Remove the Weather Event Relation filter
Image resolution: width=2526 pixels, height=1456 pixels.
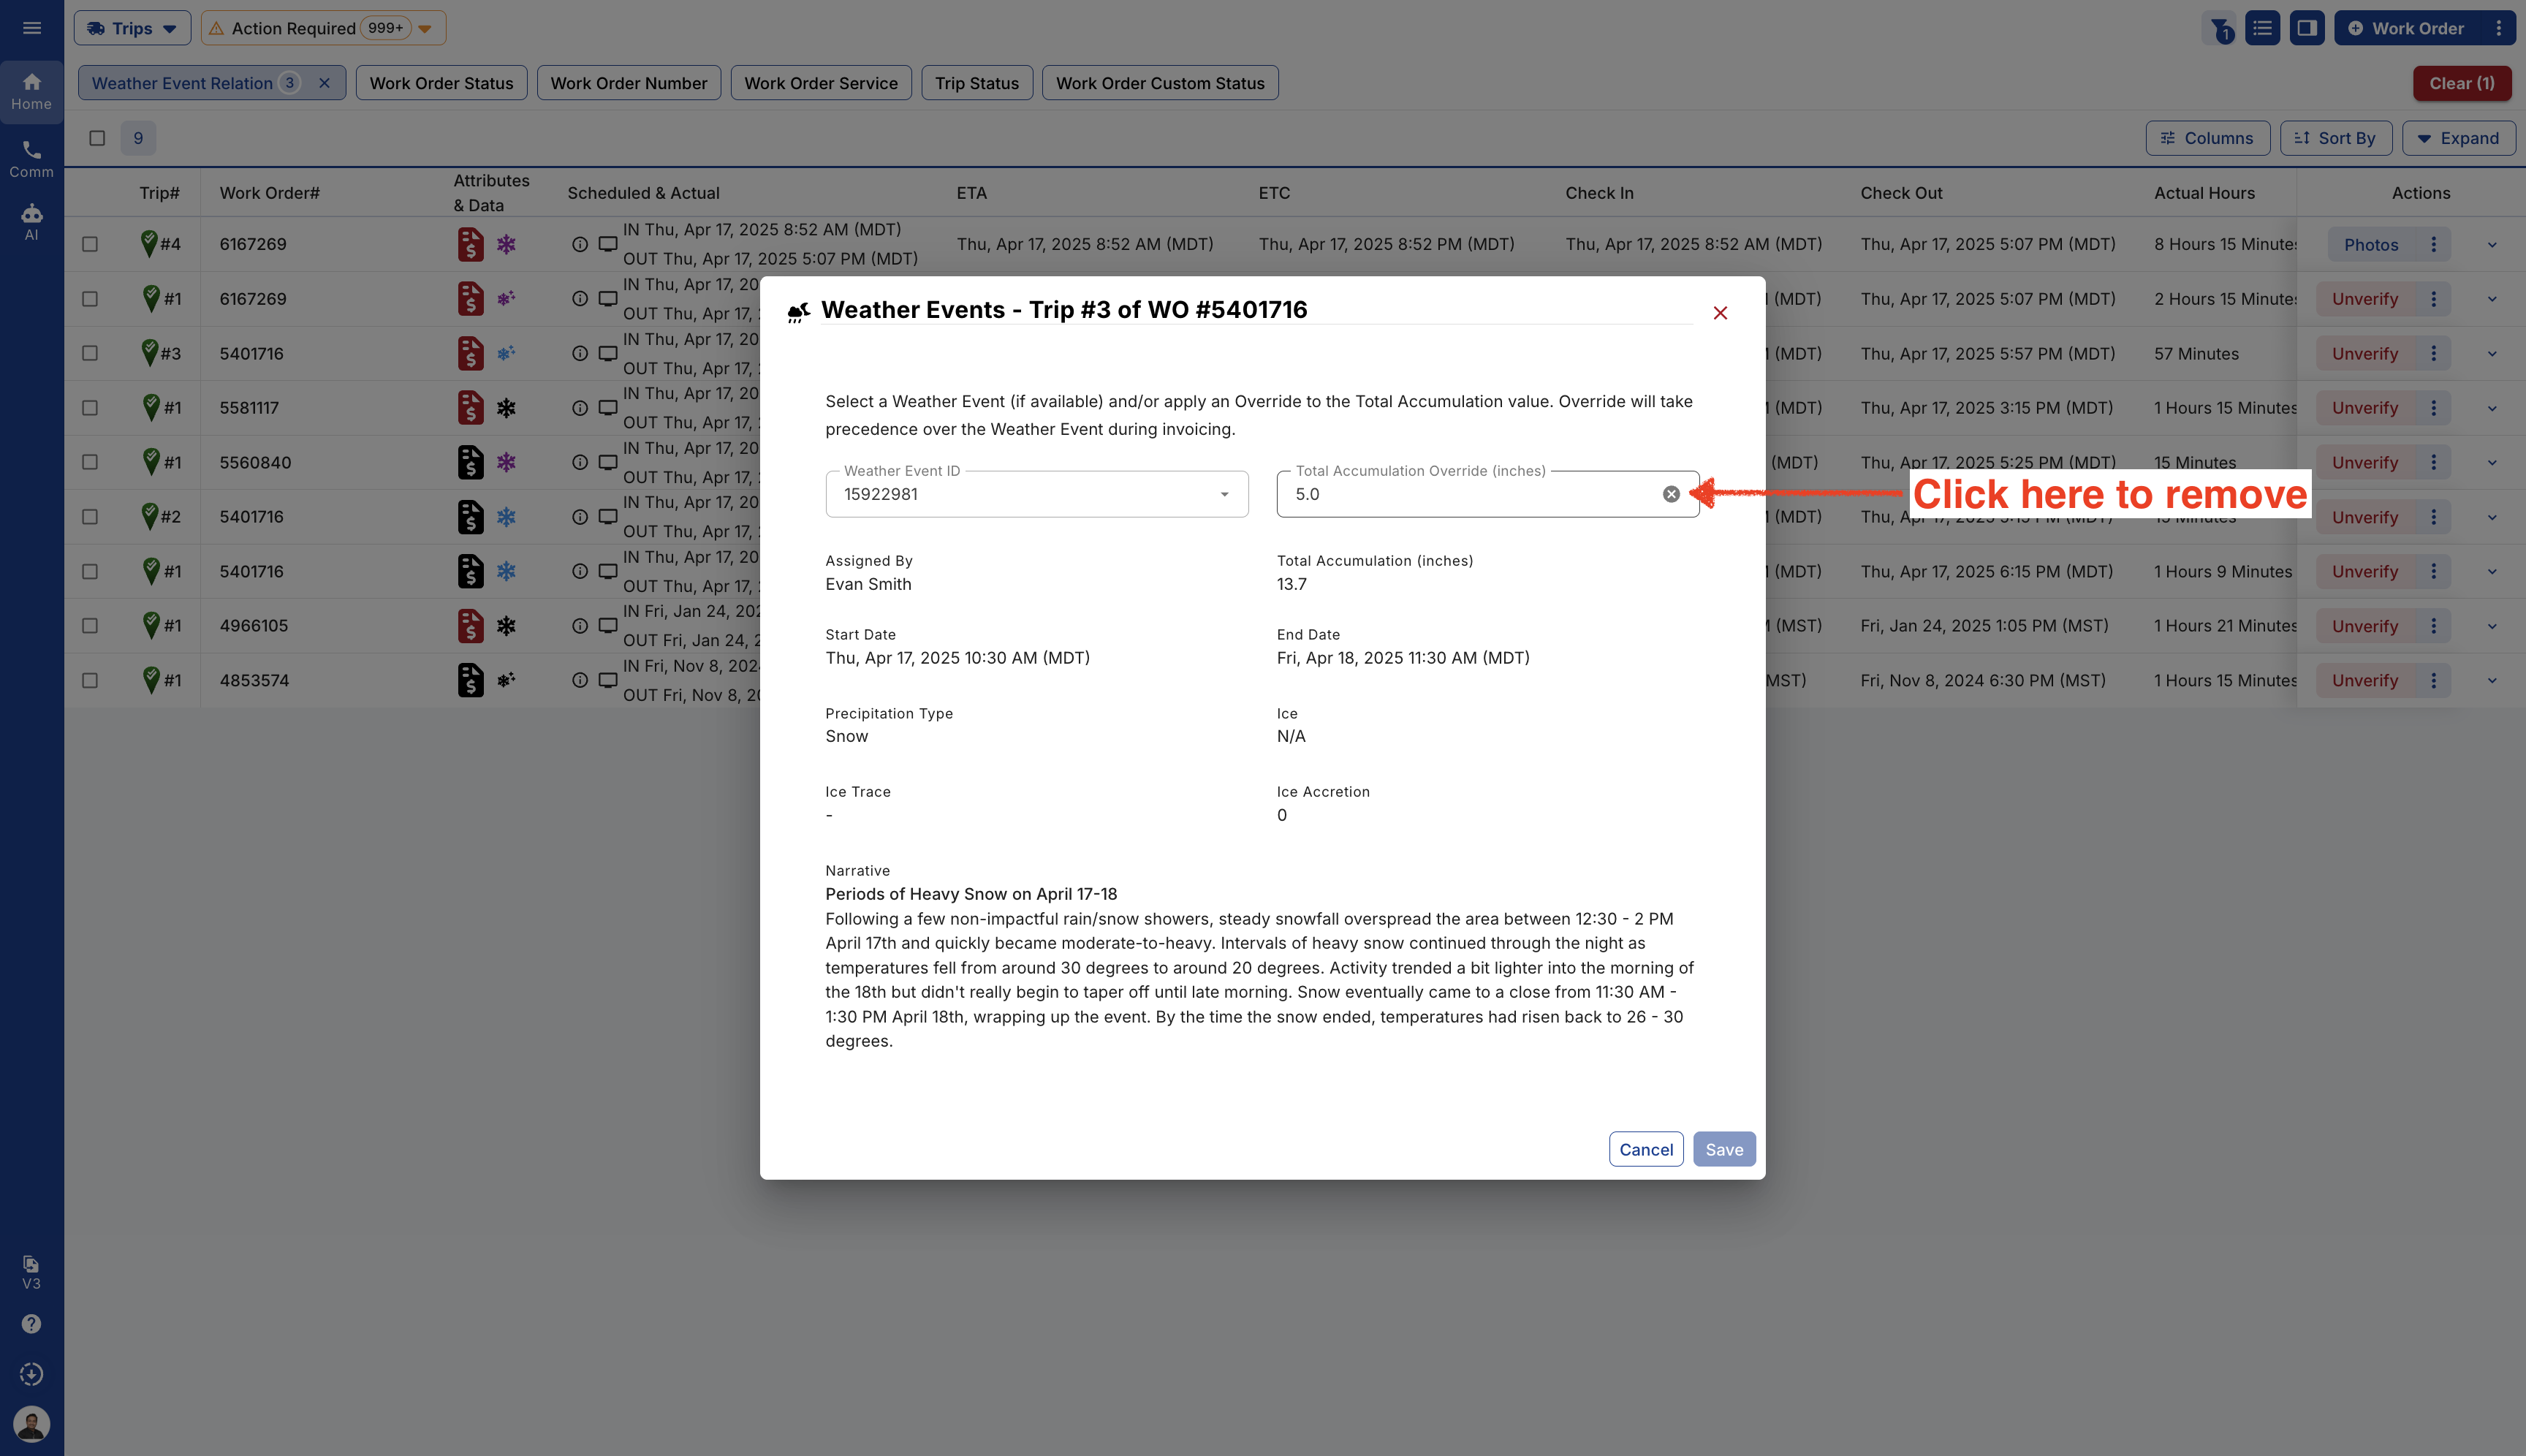[x=324, y=83]
